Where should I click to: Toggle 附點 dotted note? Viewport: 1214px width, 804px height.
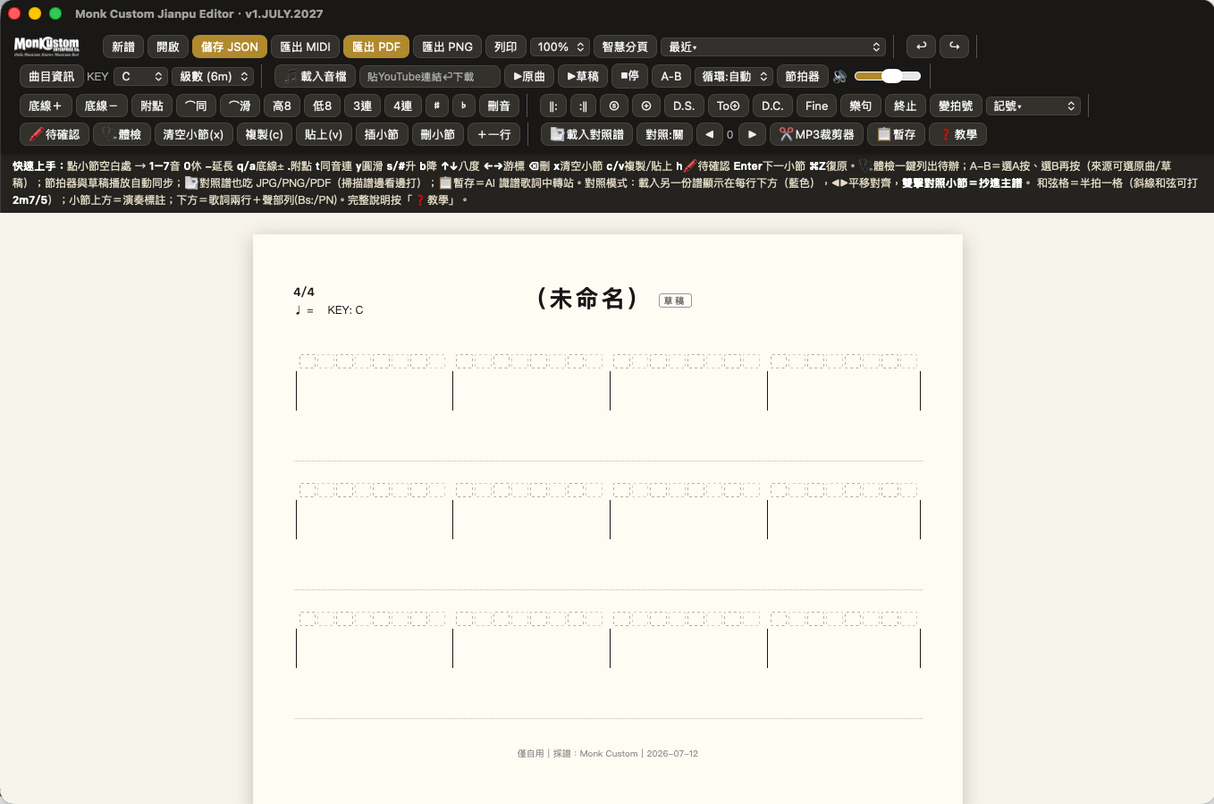152,106
